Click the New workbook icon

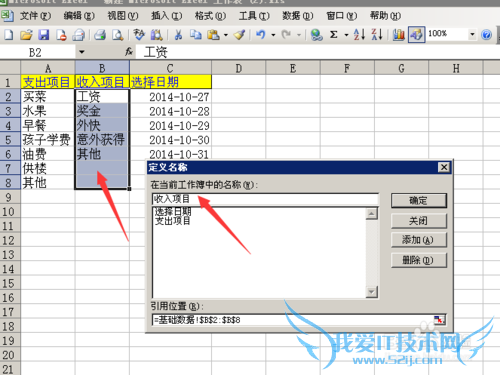[9, 35]
